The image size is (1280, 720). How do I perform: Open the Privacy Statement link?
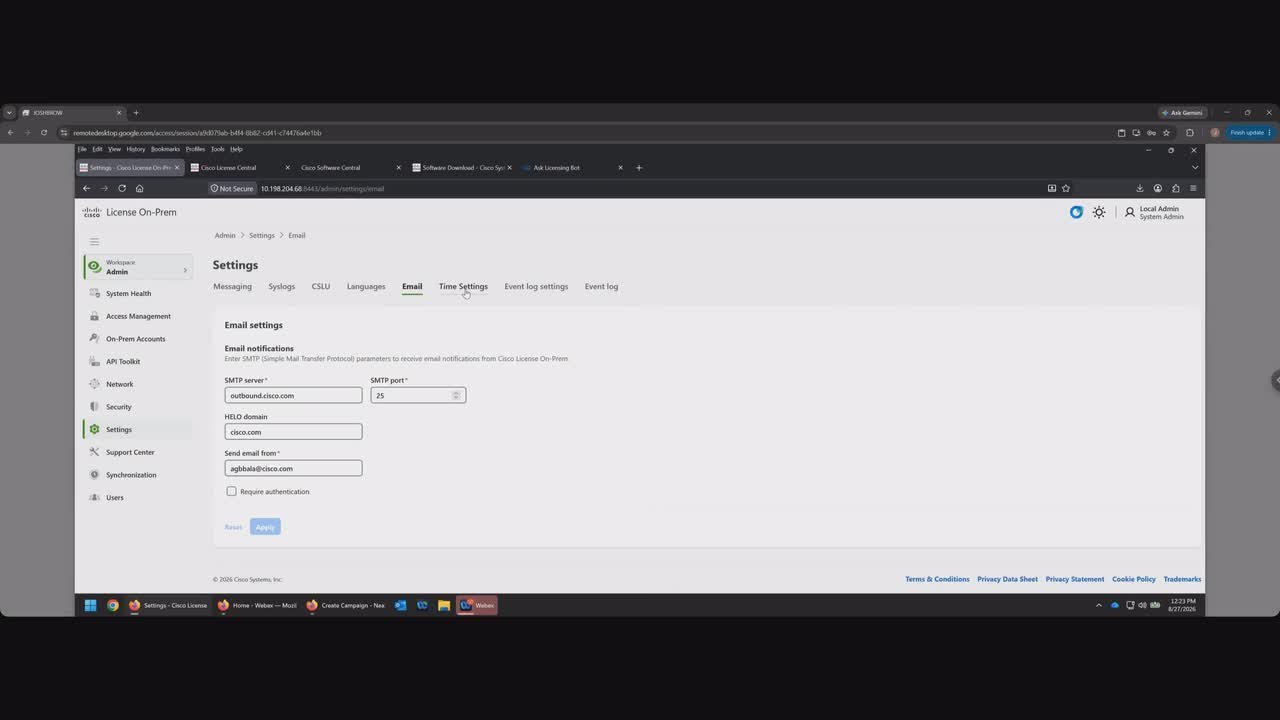tap(1075, 579)
